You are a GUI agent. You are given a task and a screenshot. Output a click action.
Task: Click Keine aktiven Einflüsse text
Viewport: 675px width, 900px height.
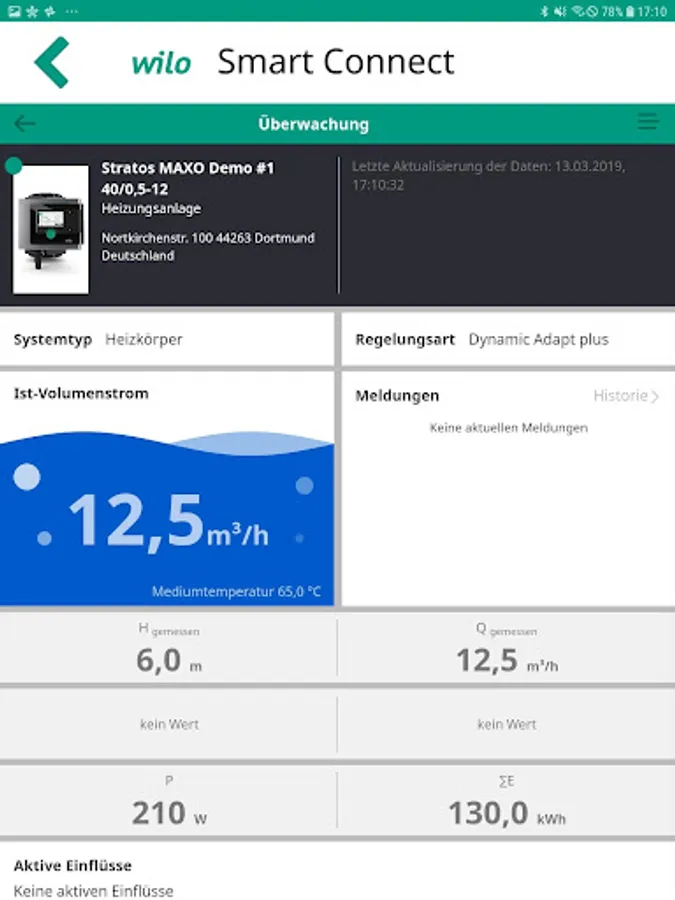coord(93,891)
